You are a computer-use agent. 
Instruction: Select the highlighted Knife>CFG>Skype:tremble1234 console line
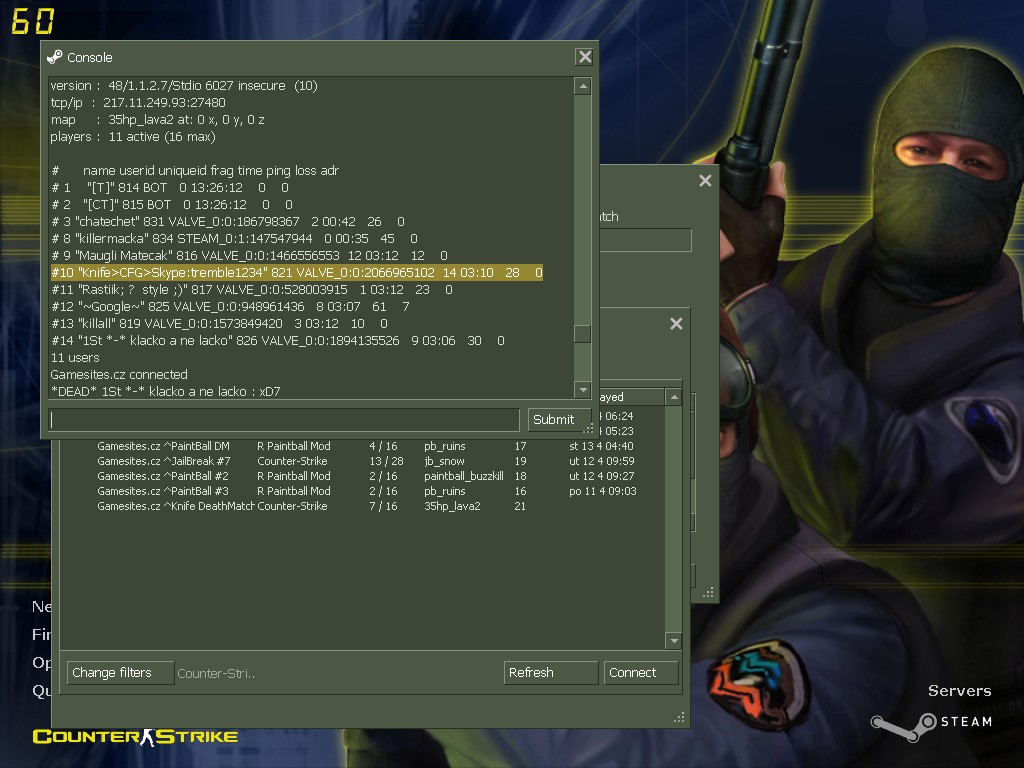point(296,272)
